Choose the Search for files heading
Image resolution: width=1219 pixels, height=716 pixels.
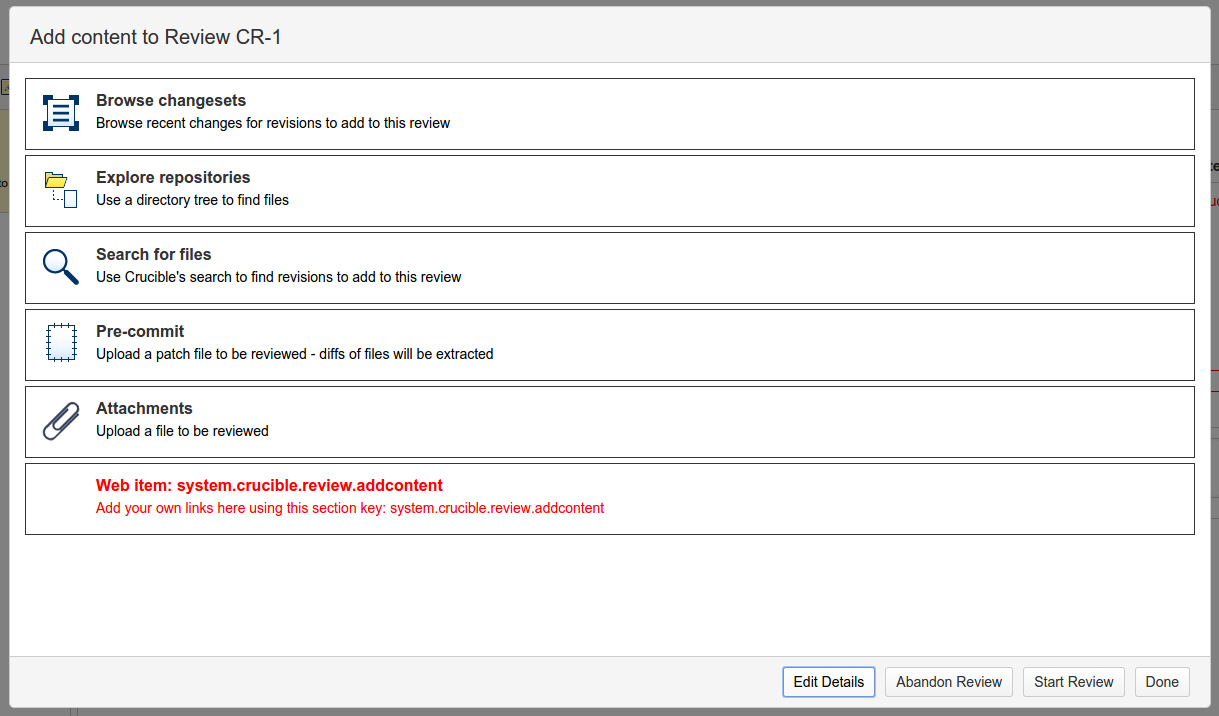pyautogui.click(x=154, y=255)
